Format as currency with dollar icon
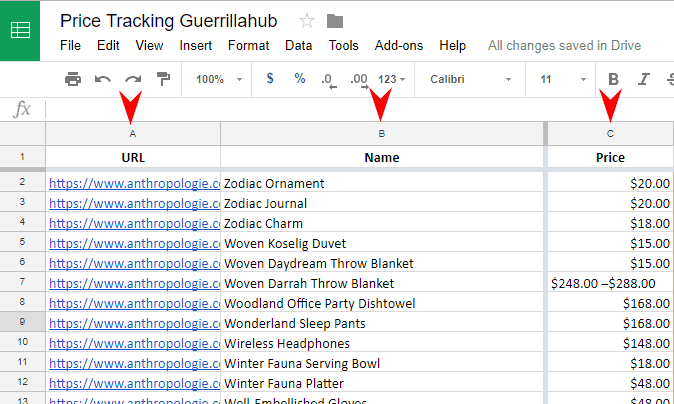The width and height of the screenshot is (674, 404). (x=270, y=79)
